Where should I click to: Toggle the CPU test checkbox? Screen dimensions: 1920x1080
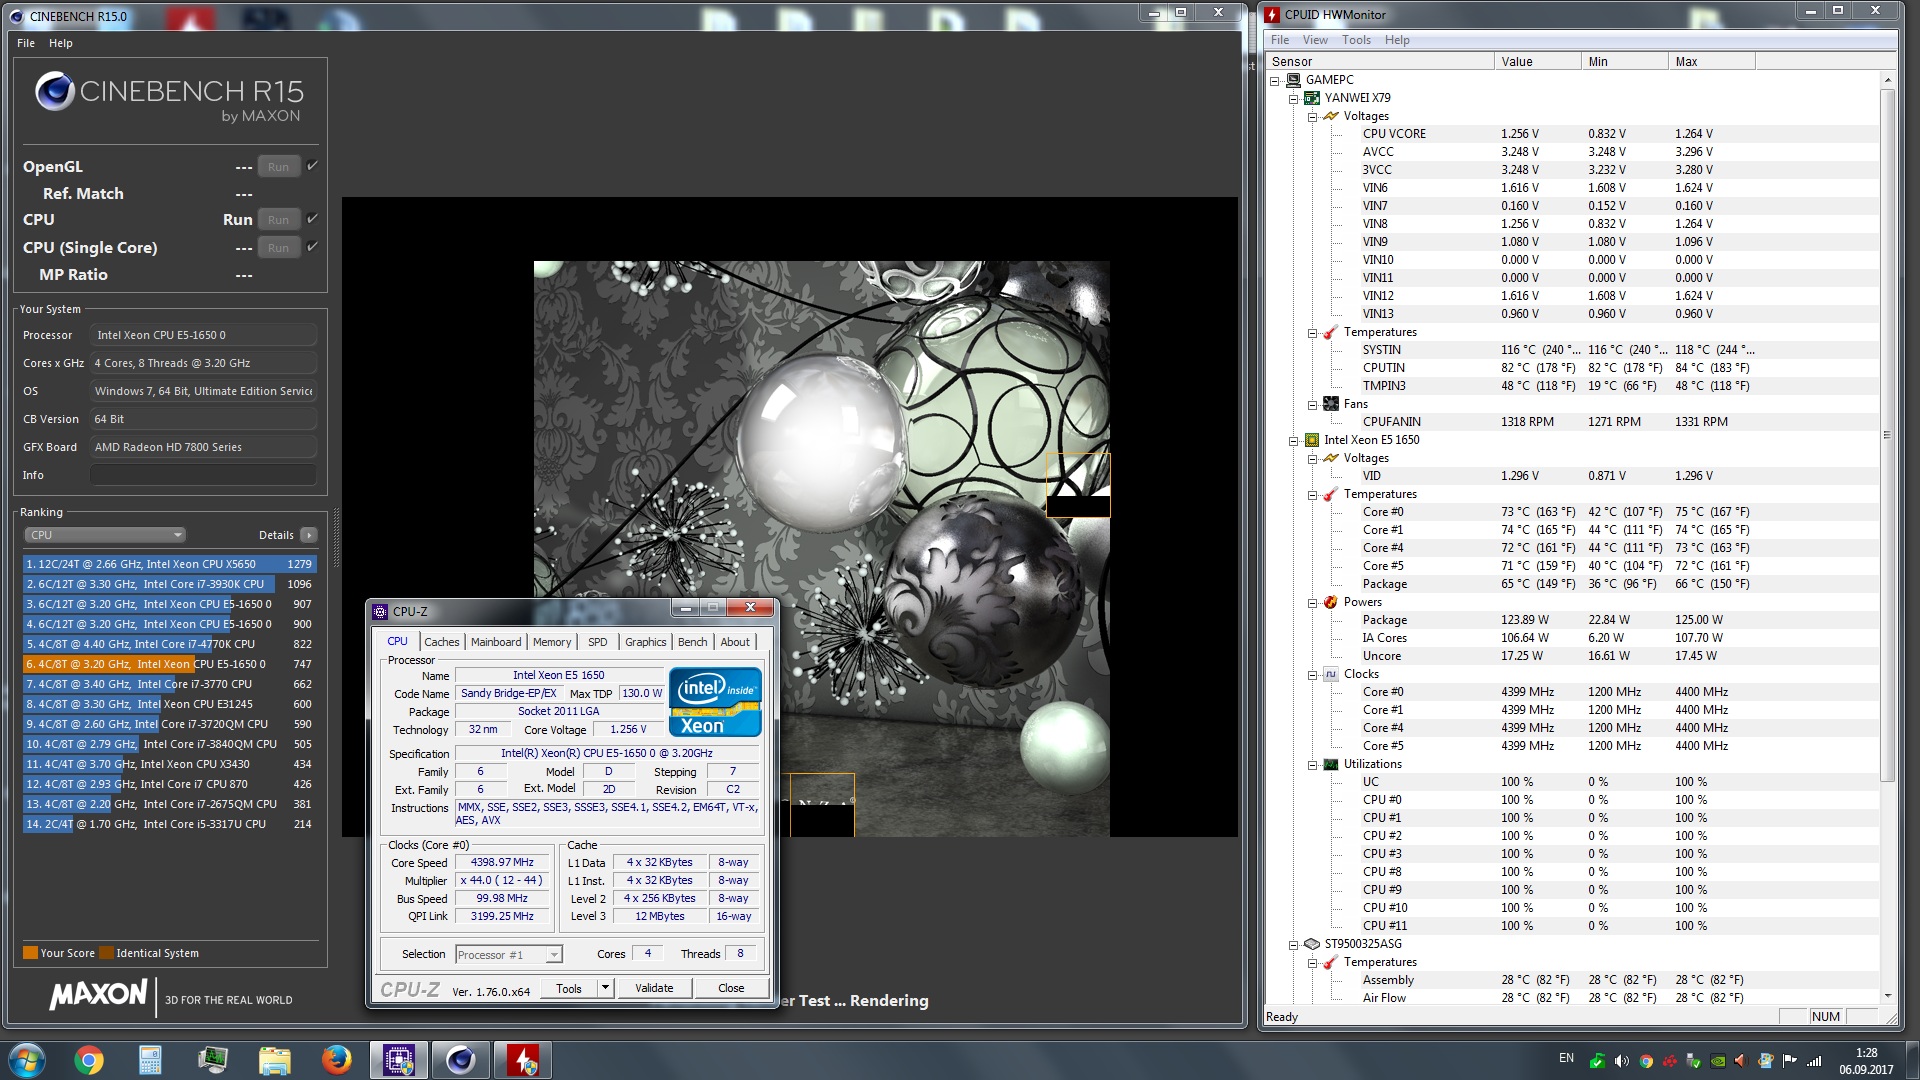pos(312,219)
